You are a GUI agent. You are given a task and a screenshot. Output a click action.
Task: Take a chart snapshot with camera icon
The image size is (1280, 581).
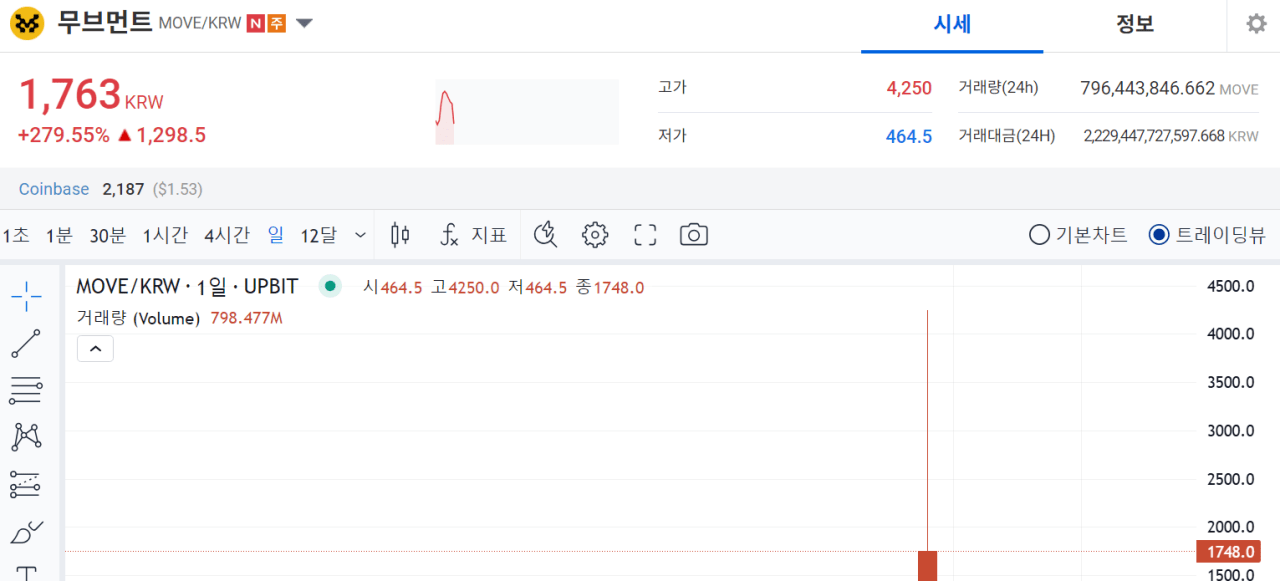[x=693, y=235]
